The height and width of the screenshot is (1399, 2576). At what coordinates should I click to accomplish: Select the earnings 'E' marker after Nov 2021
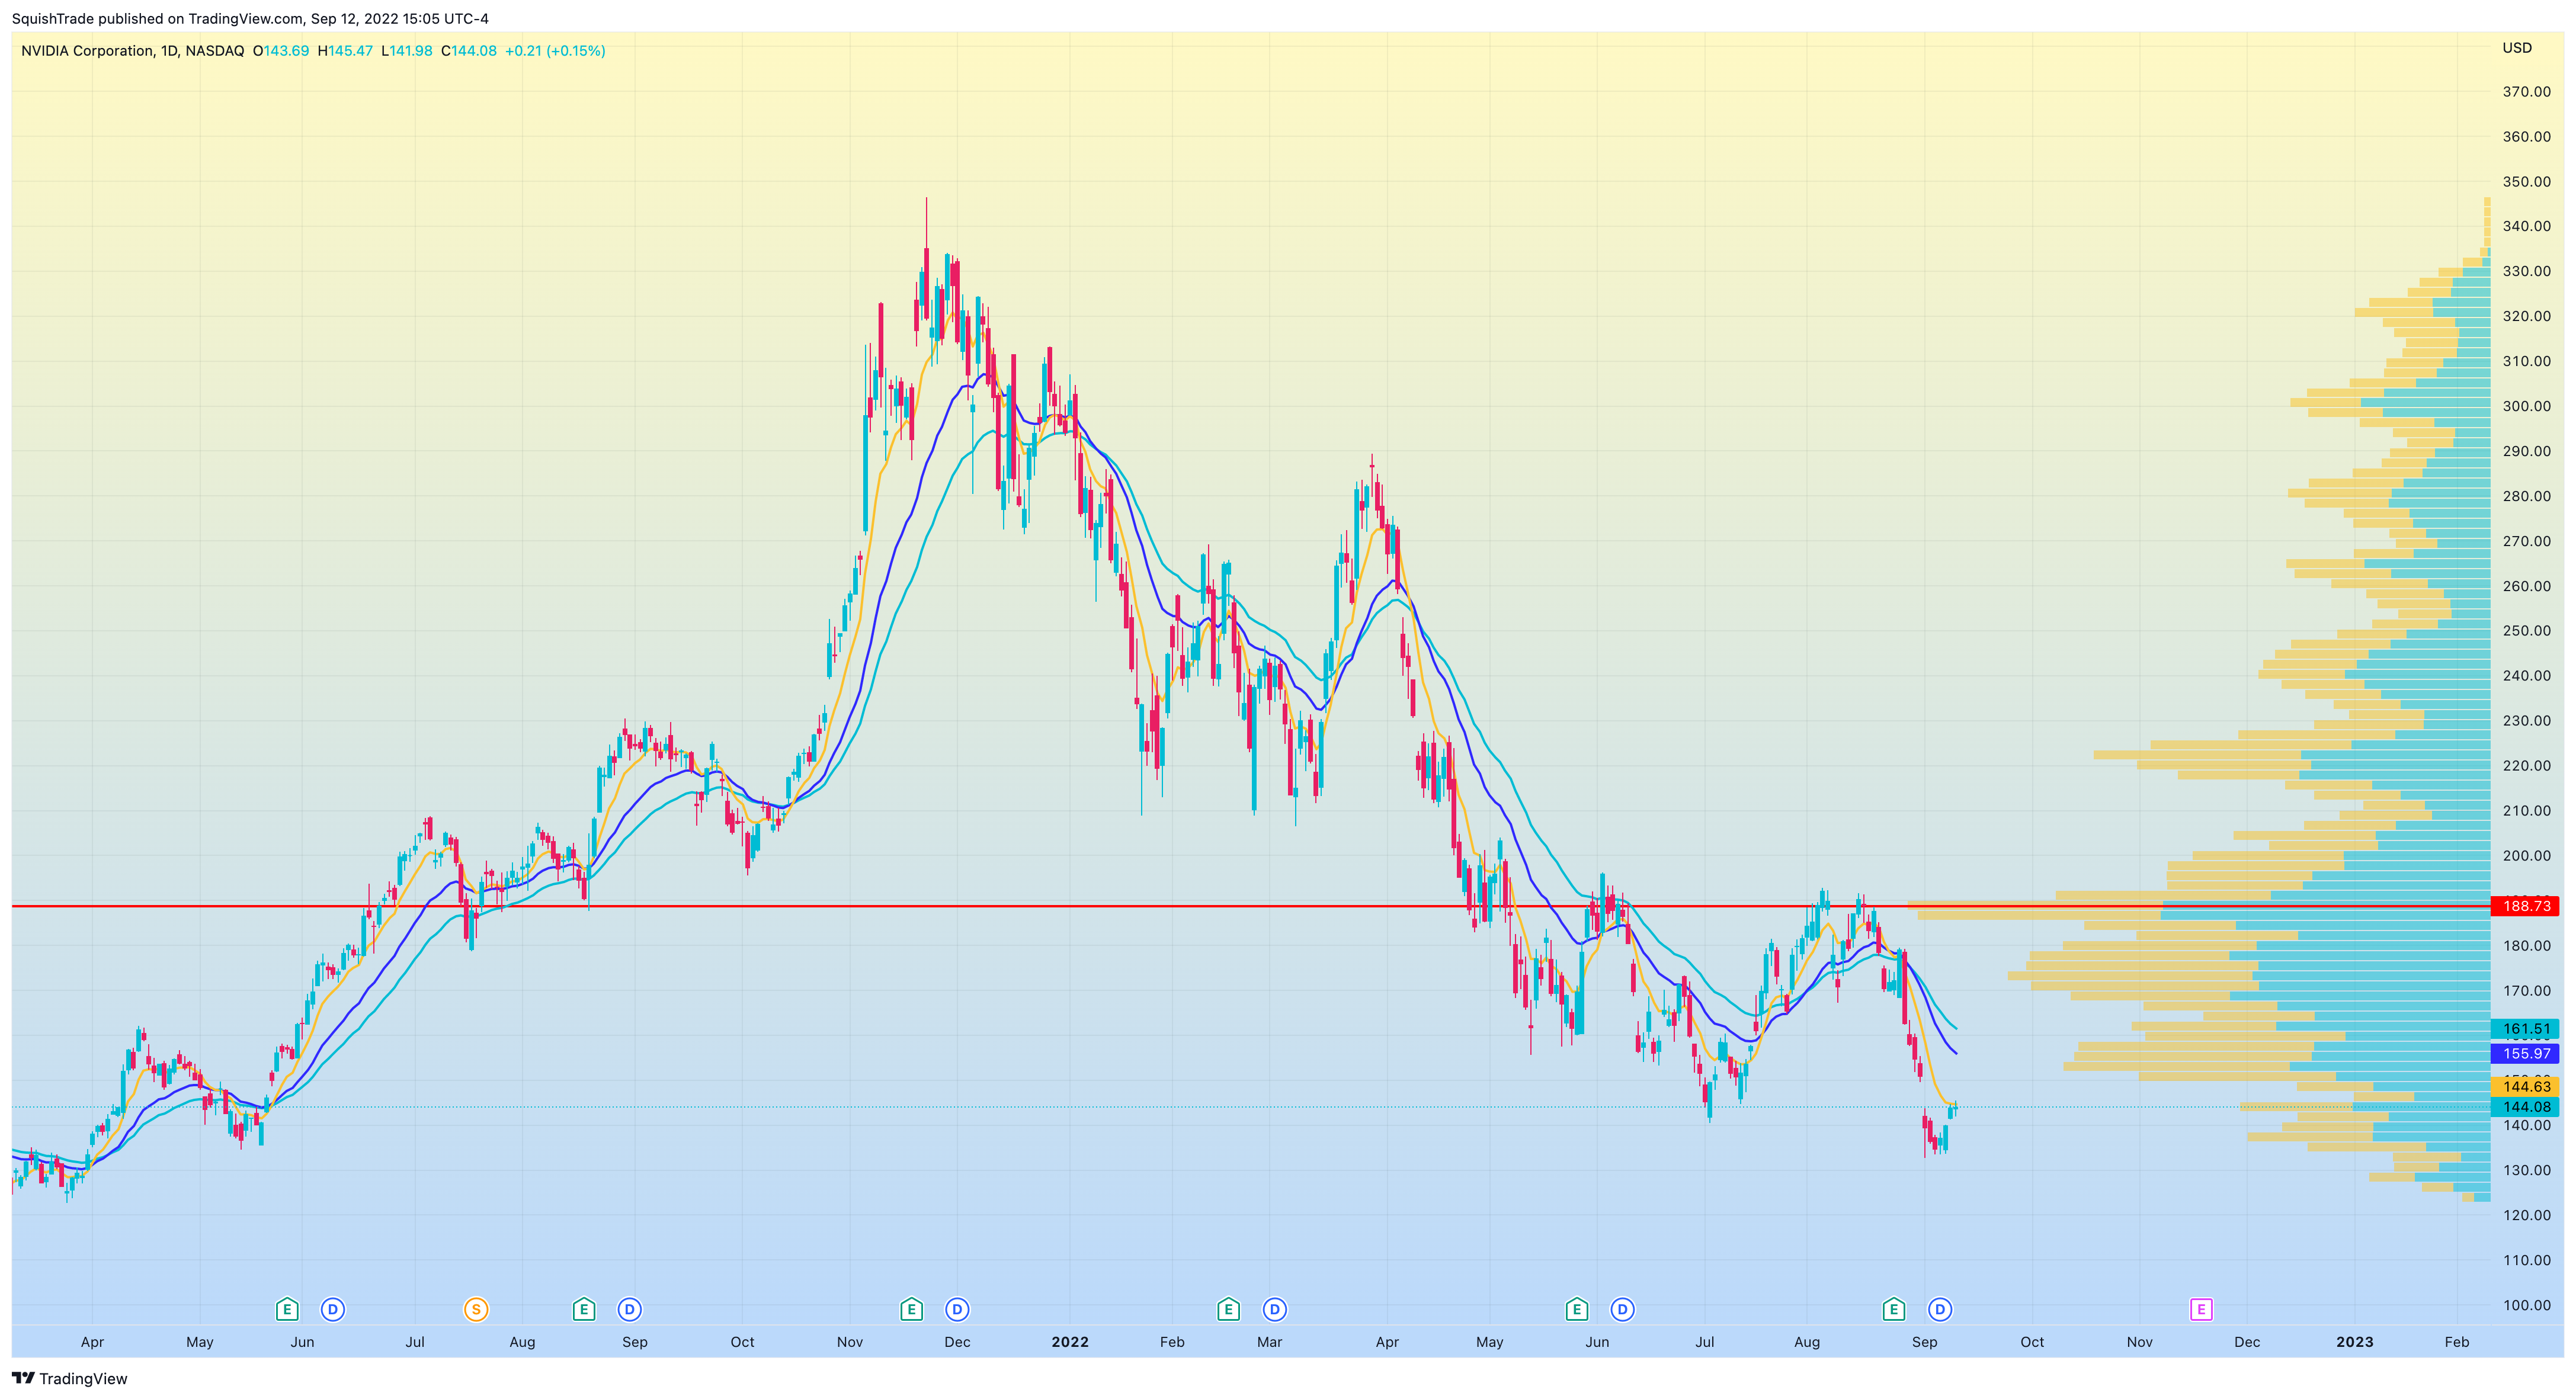911,1309
